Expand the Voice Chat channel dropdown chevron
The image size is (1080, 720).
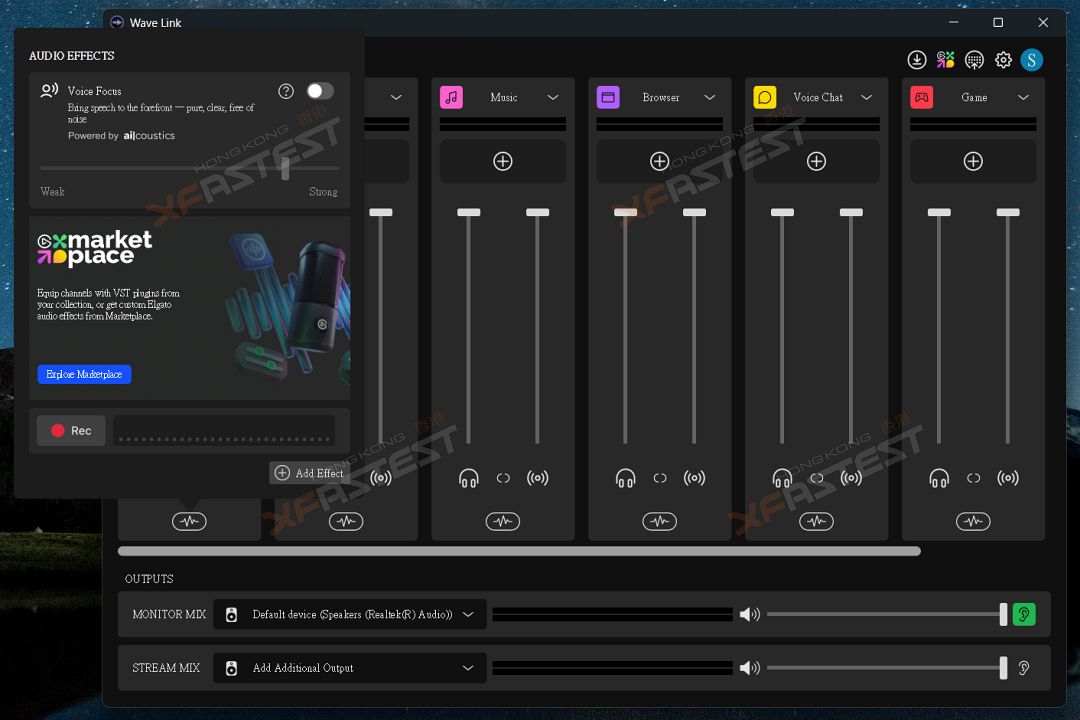click(x=866, y=97)
